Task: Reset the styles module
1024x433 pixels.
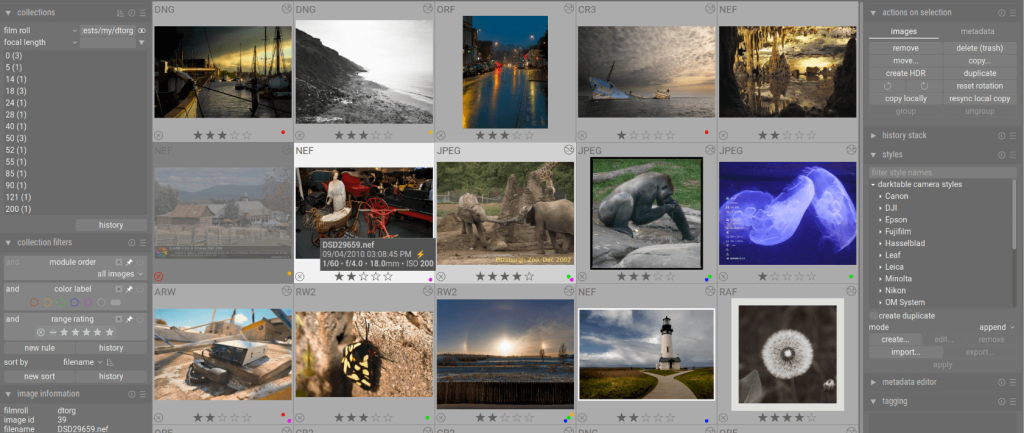Action: coord(1002,155)
